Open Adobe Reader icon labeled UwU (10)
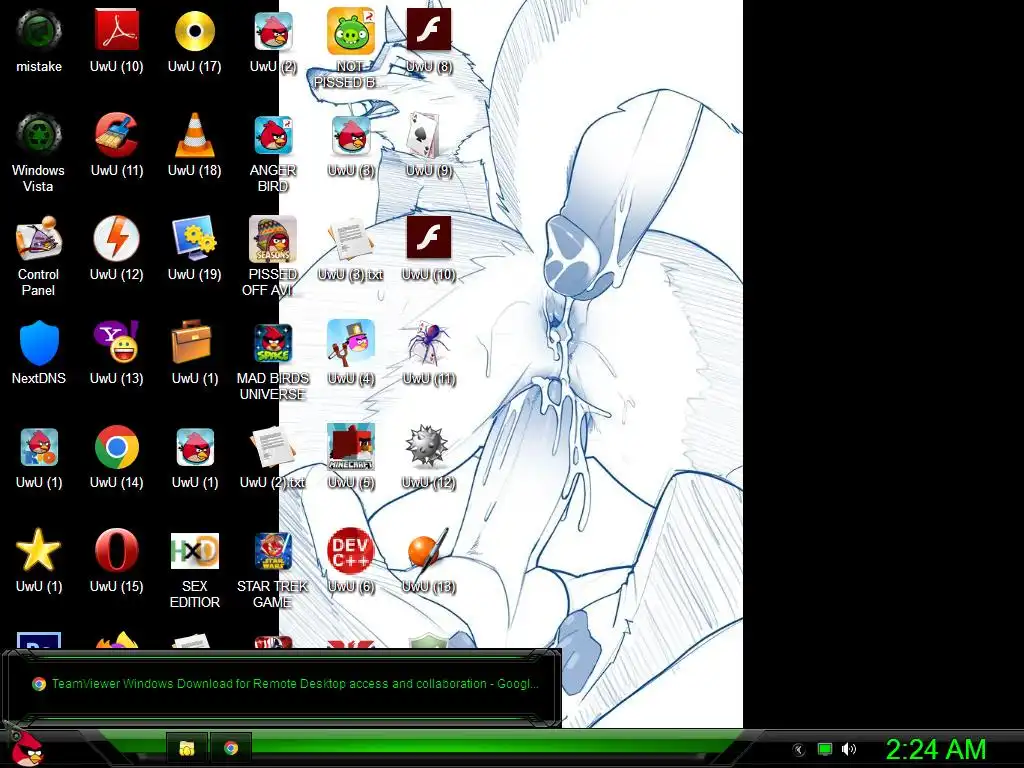This screenshot has width=1024, height=768. 116,40
